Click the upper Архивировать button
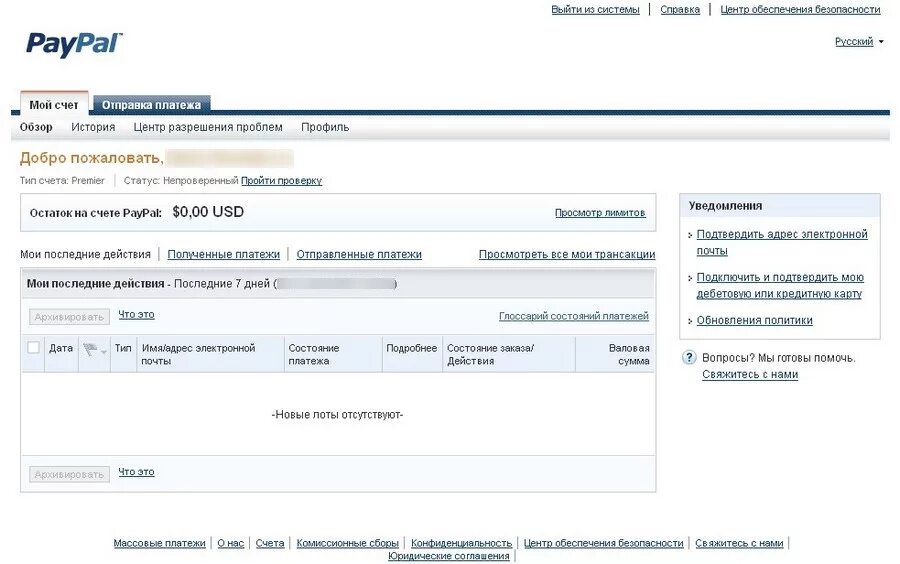Viewport: 900px width, 564px height. coord(69,317)
